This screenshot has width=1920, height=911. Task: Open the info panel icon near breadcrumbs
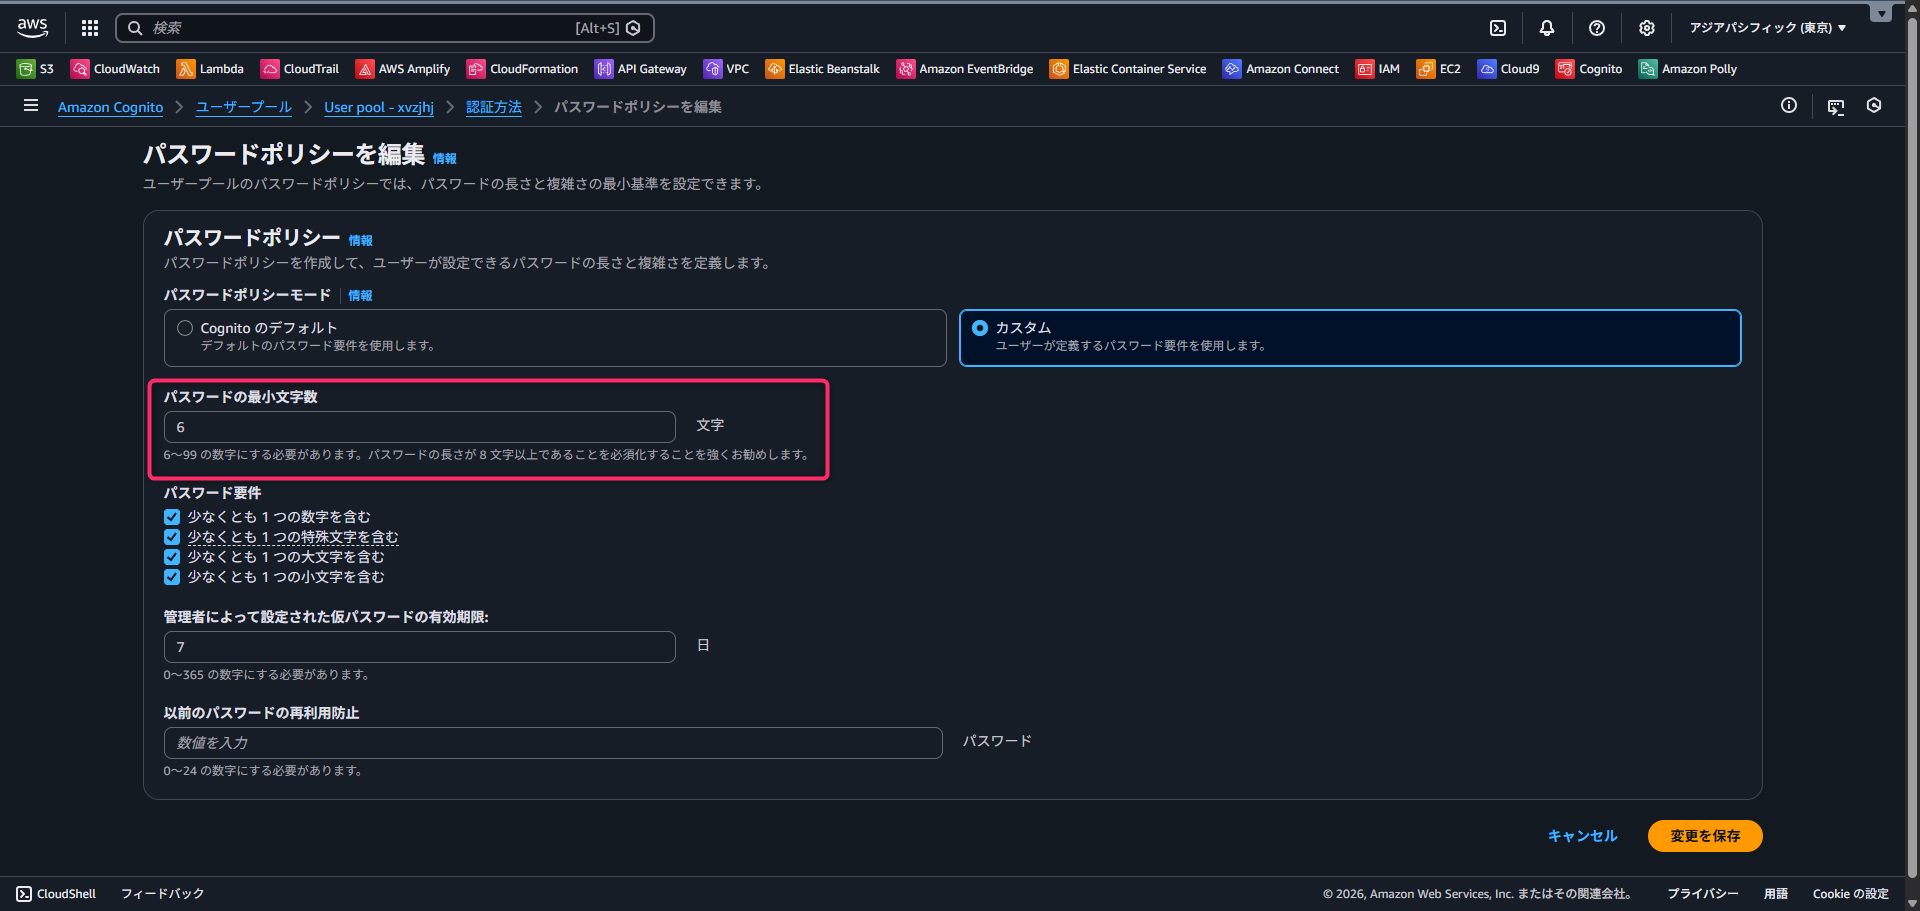pyautogui.click(x=1789, y=105)
